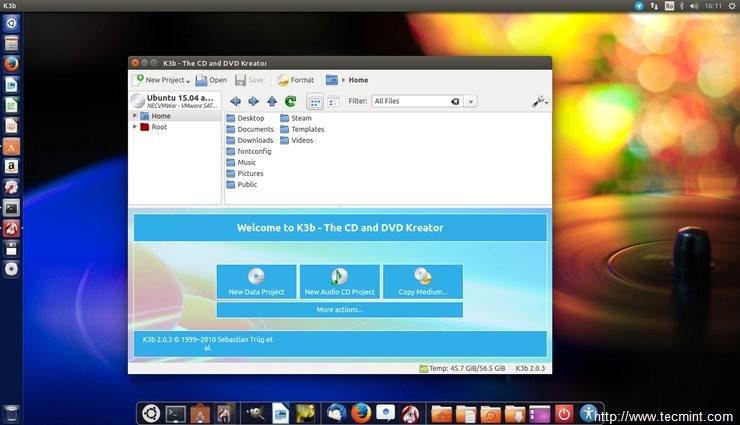
Task: Expand the Home tree node
Action: coord(135,116)
